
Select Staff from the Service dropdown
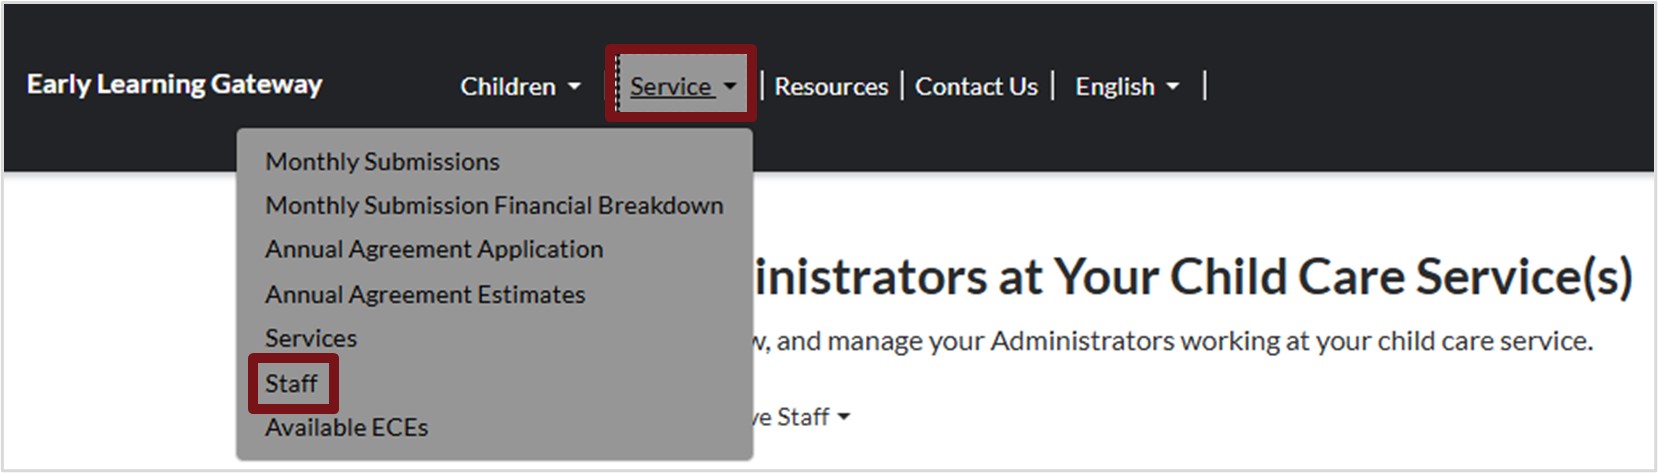[x=291, y=384]
